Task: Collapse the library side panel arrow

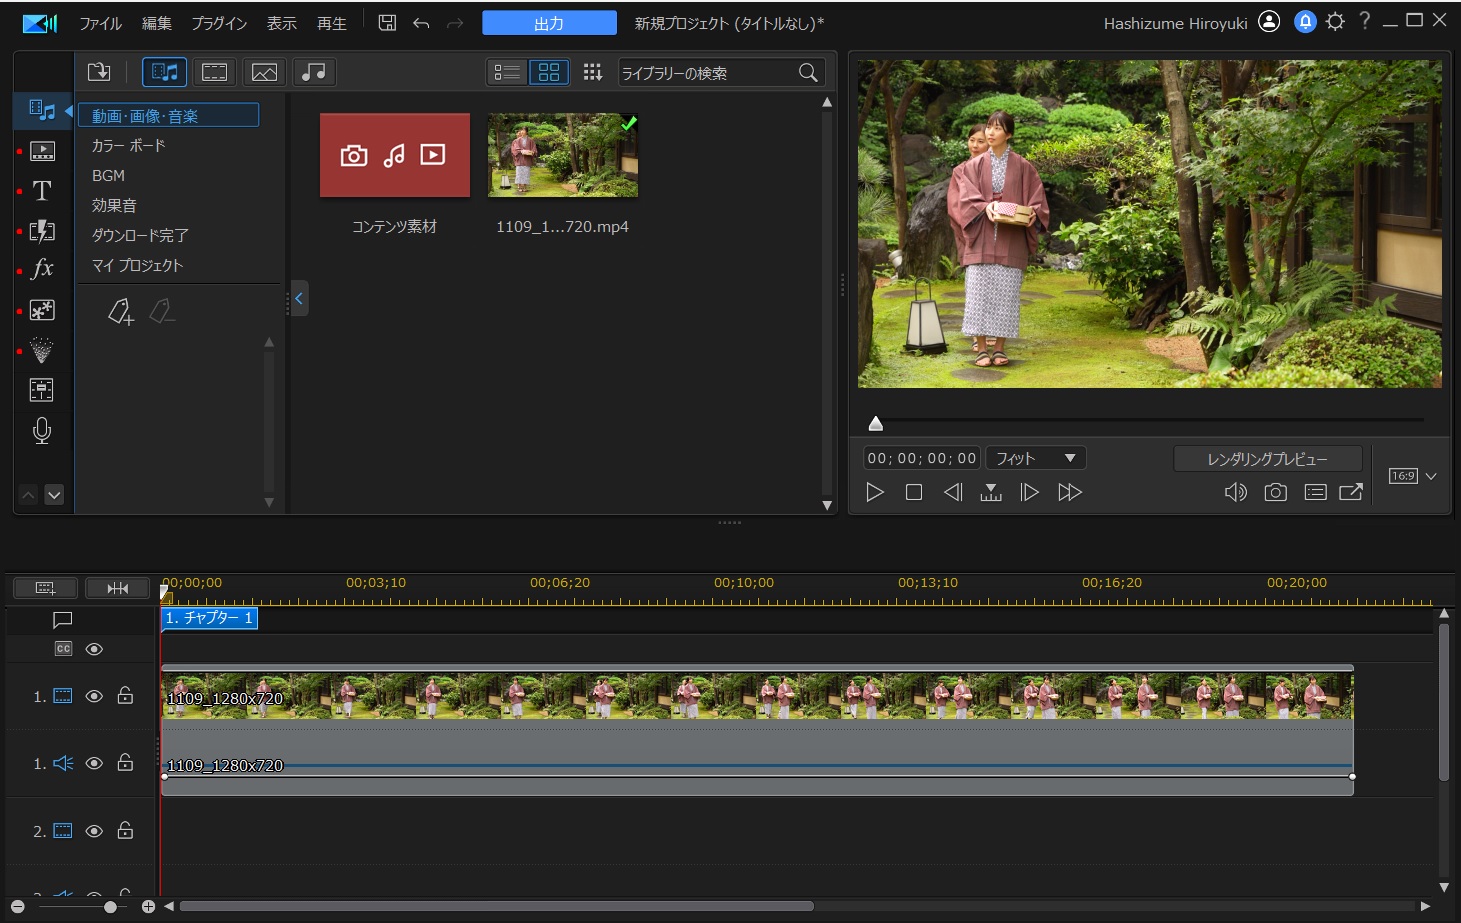Action: click(298, 298)
